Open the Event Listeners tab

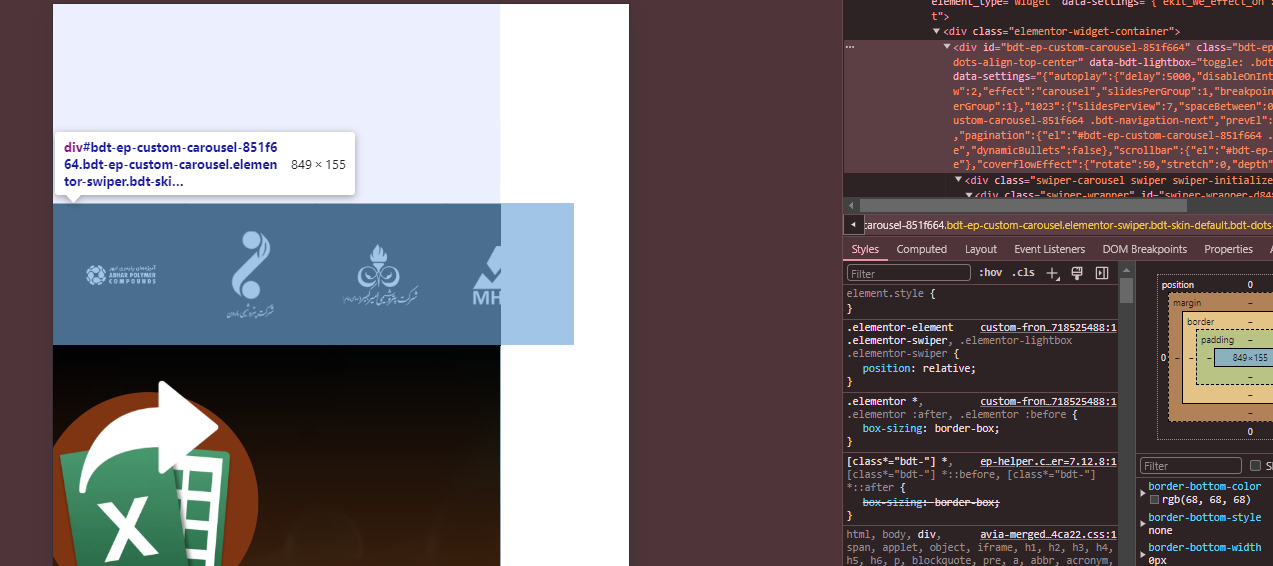tap(1049, 249)
